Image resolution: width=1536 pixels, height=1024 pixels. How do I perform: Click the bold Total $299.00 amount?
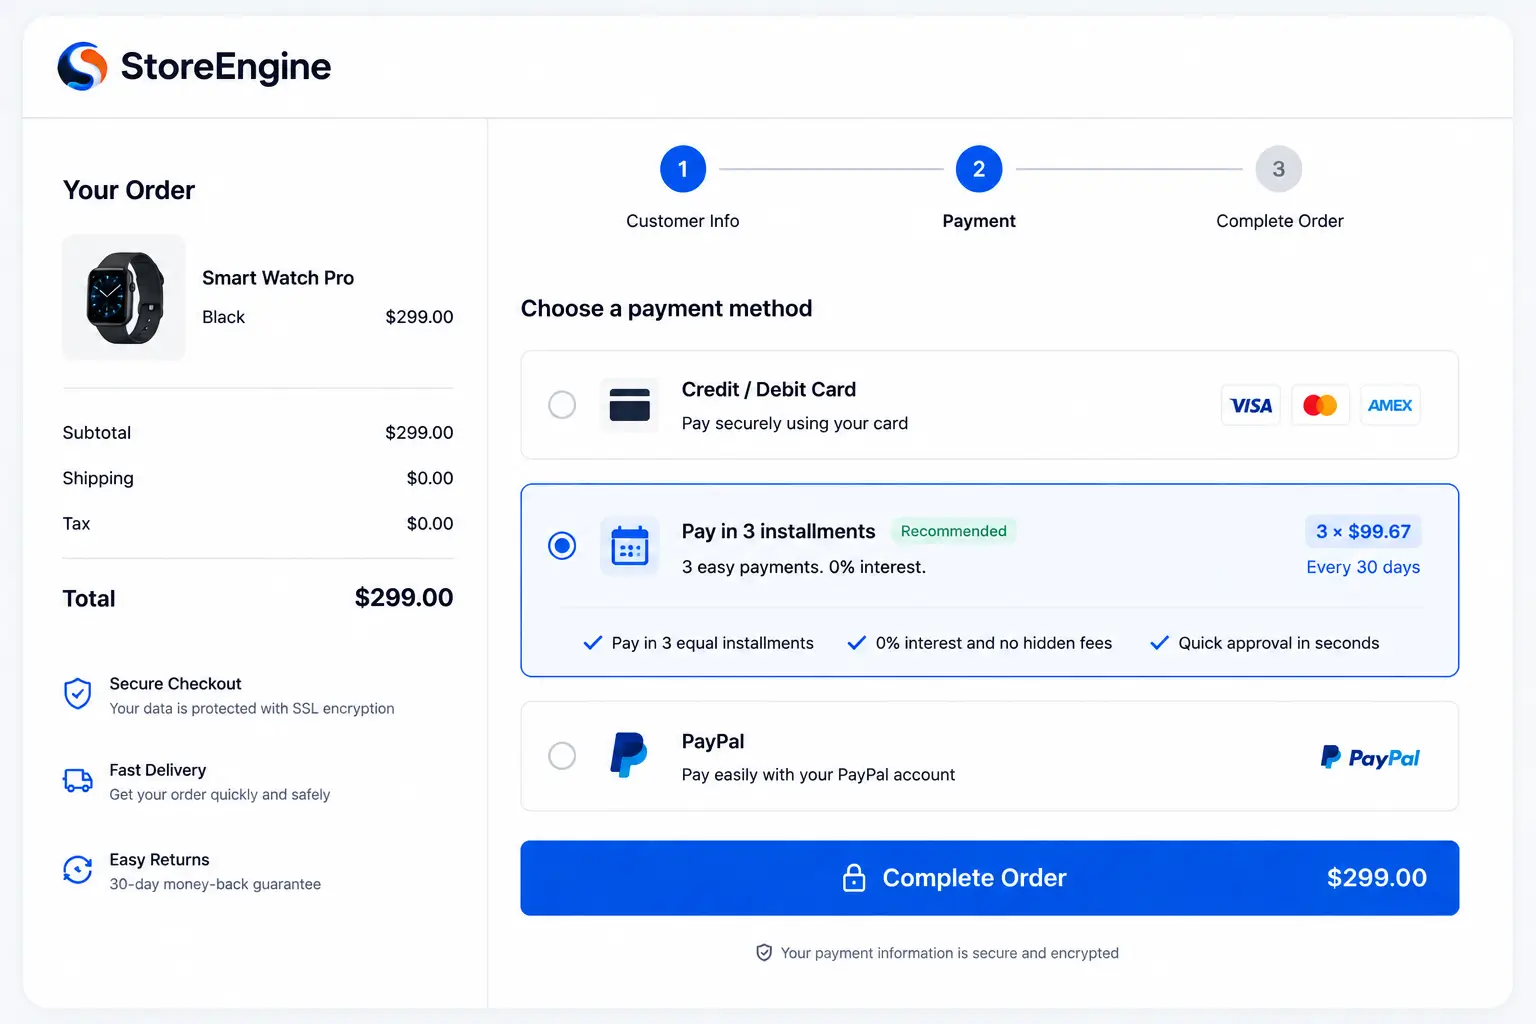404,598
